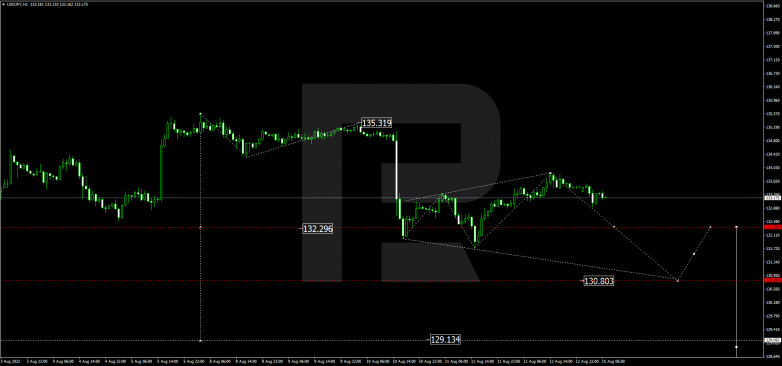Click the '12 Aug 06:00' time axis label

coord(536,361)
